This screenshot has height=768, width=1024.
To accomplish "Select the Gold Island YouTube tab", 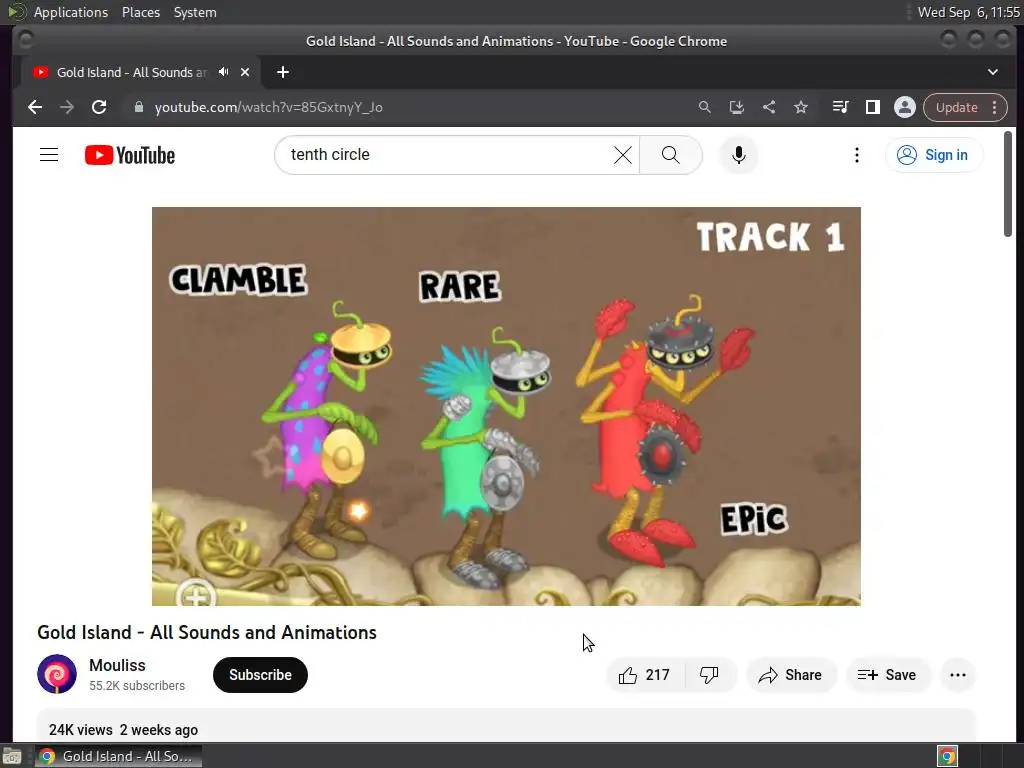I will click(x=131, y=72).
